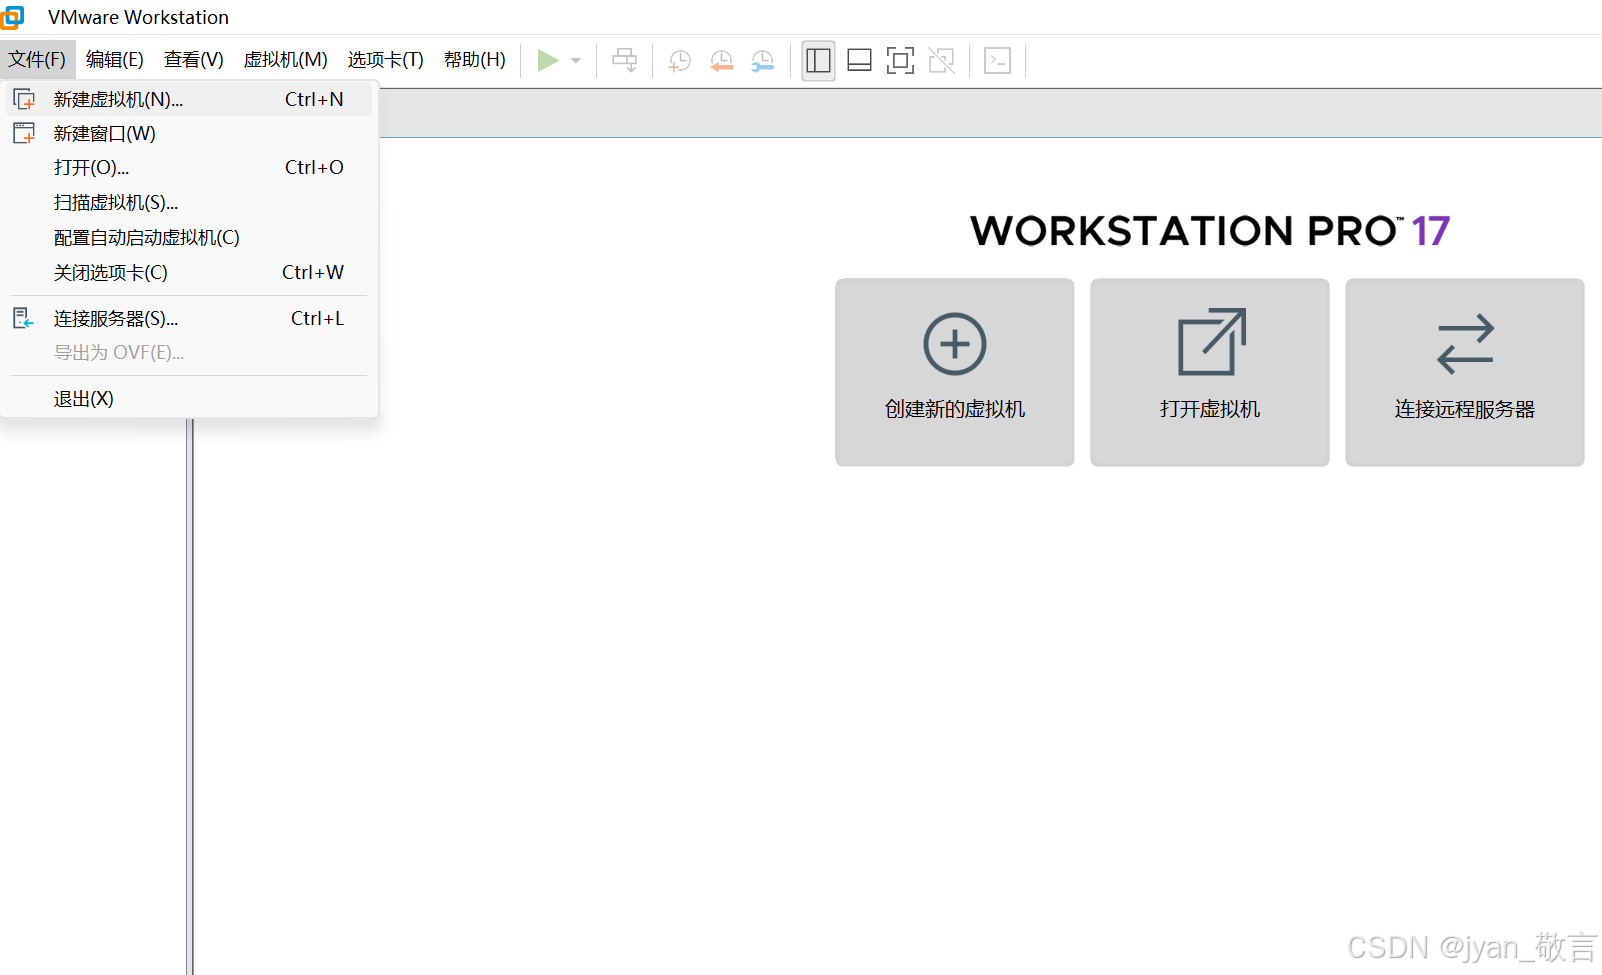This screenshot has height=975, width=1602.
Task: Select 扫描虚拟机(S)... menu entry
Action: point(189,203)
